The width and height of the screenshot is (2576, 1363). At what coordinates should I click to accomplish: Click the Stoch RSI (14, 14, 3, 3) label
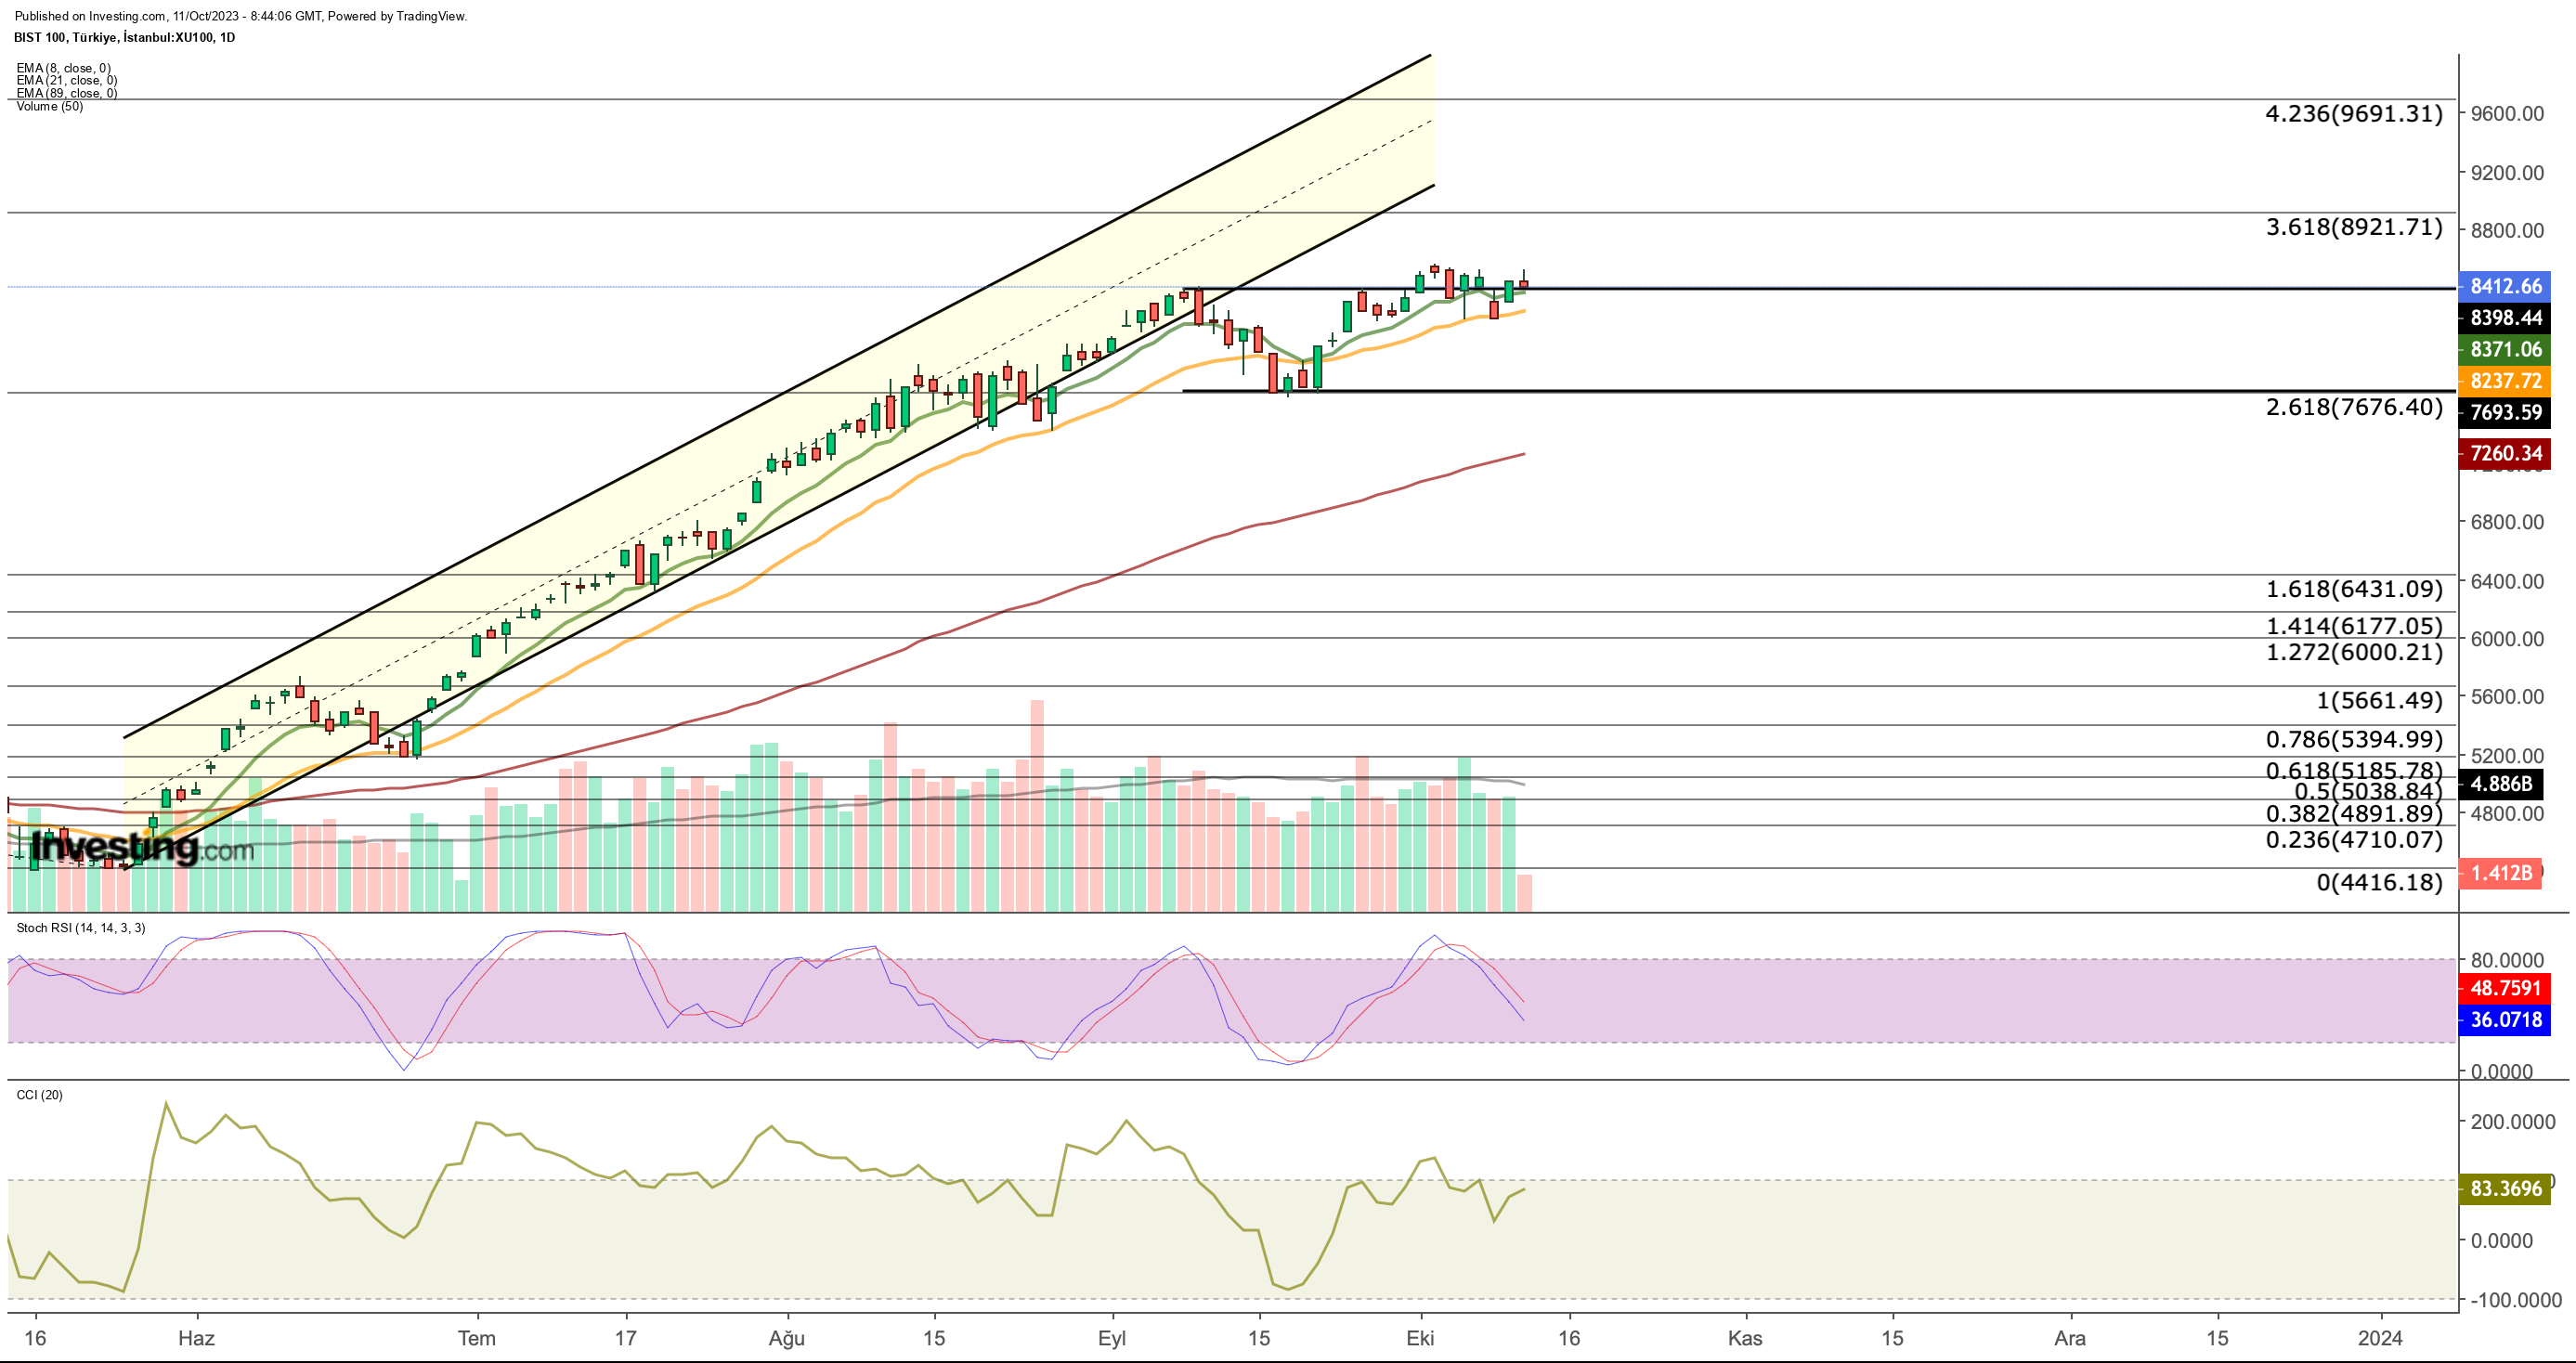point(81,928)
